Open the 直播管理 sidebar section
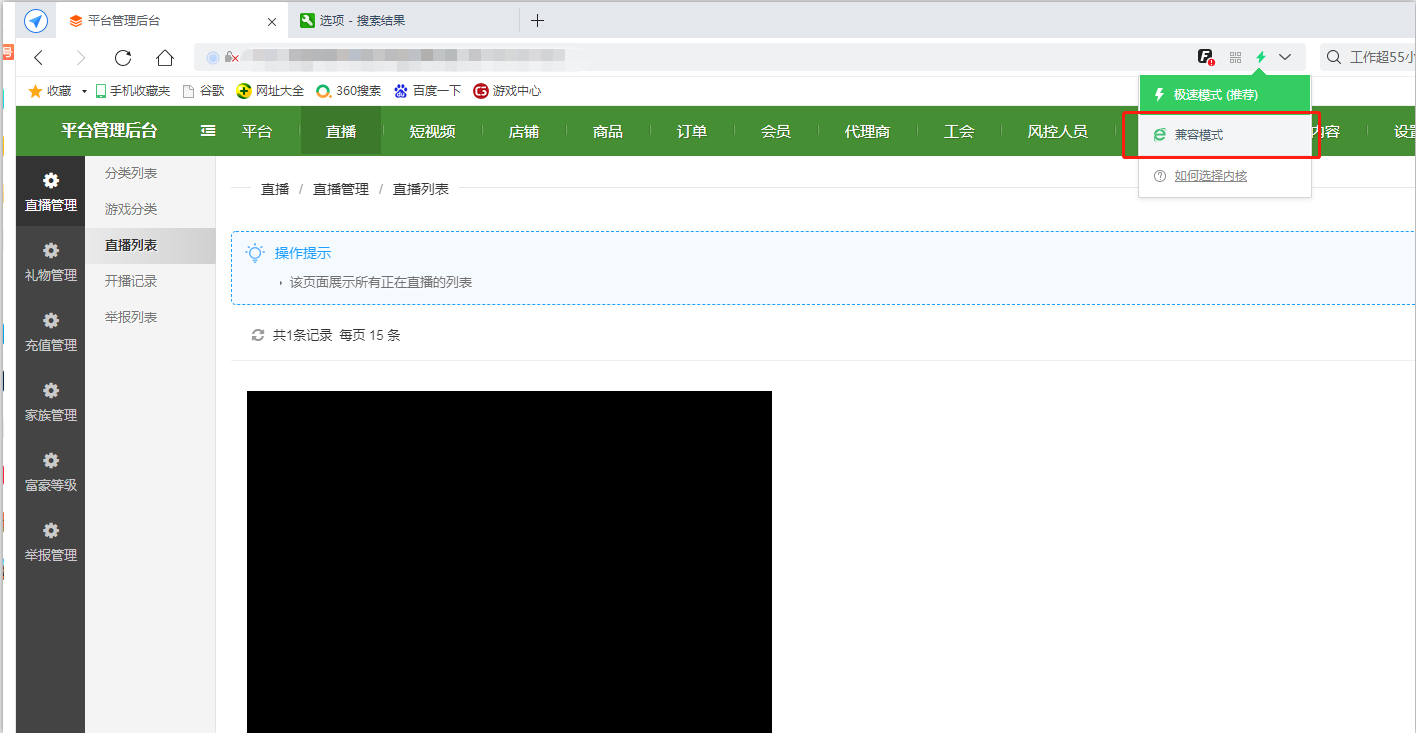This screenshot has width=1416, height=733. tap(50, 190)
